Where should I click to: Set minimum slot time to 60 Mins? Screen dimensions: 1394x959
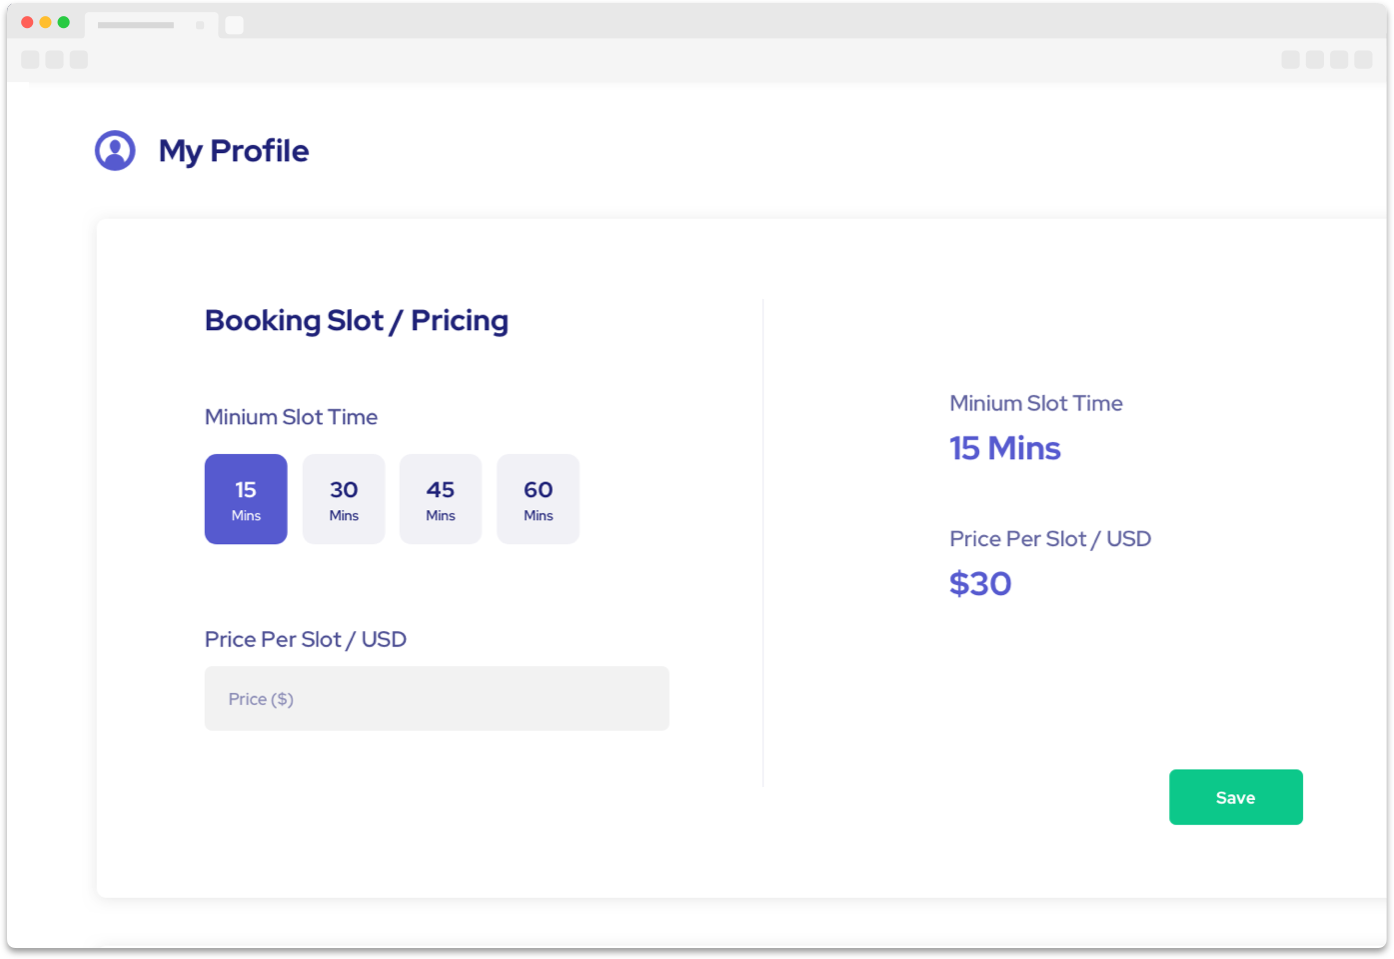[538, 499]
